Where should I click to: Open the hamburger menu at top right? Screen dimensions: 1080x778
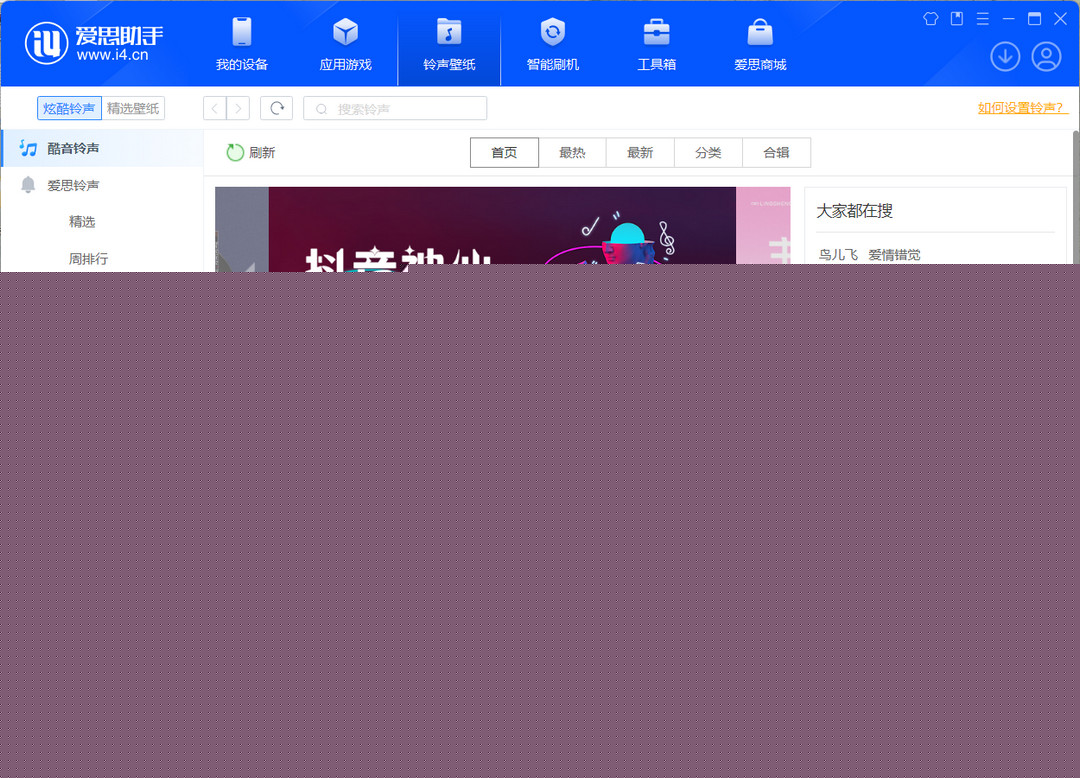(982, 18)
